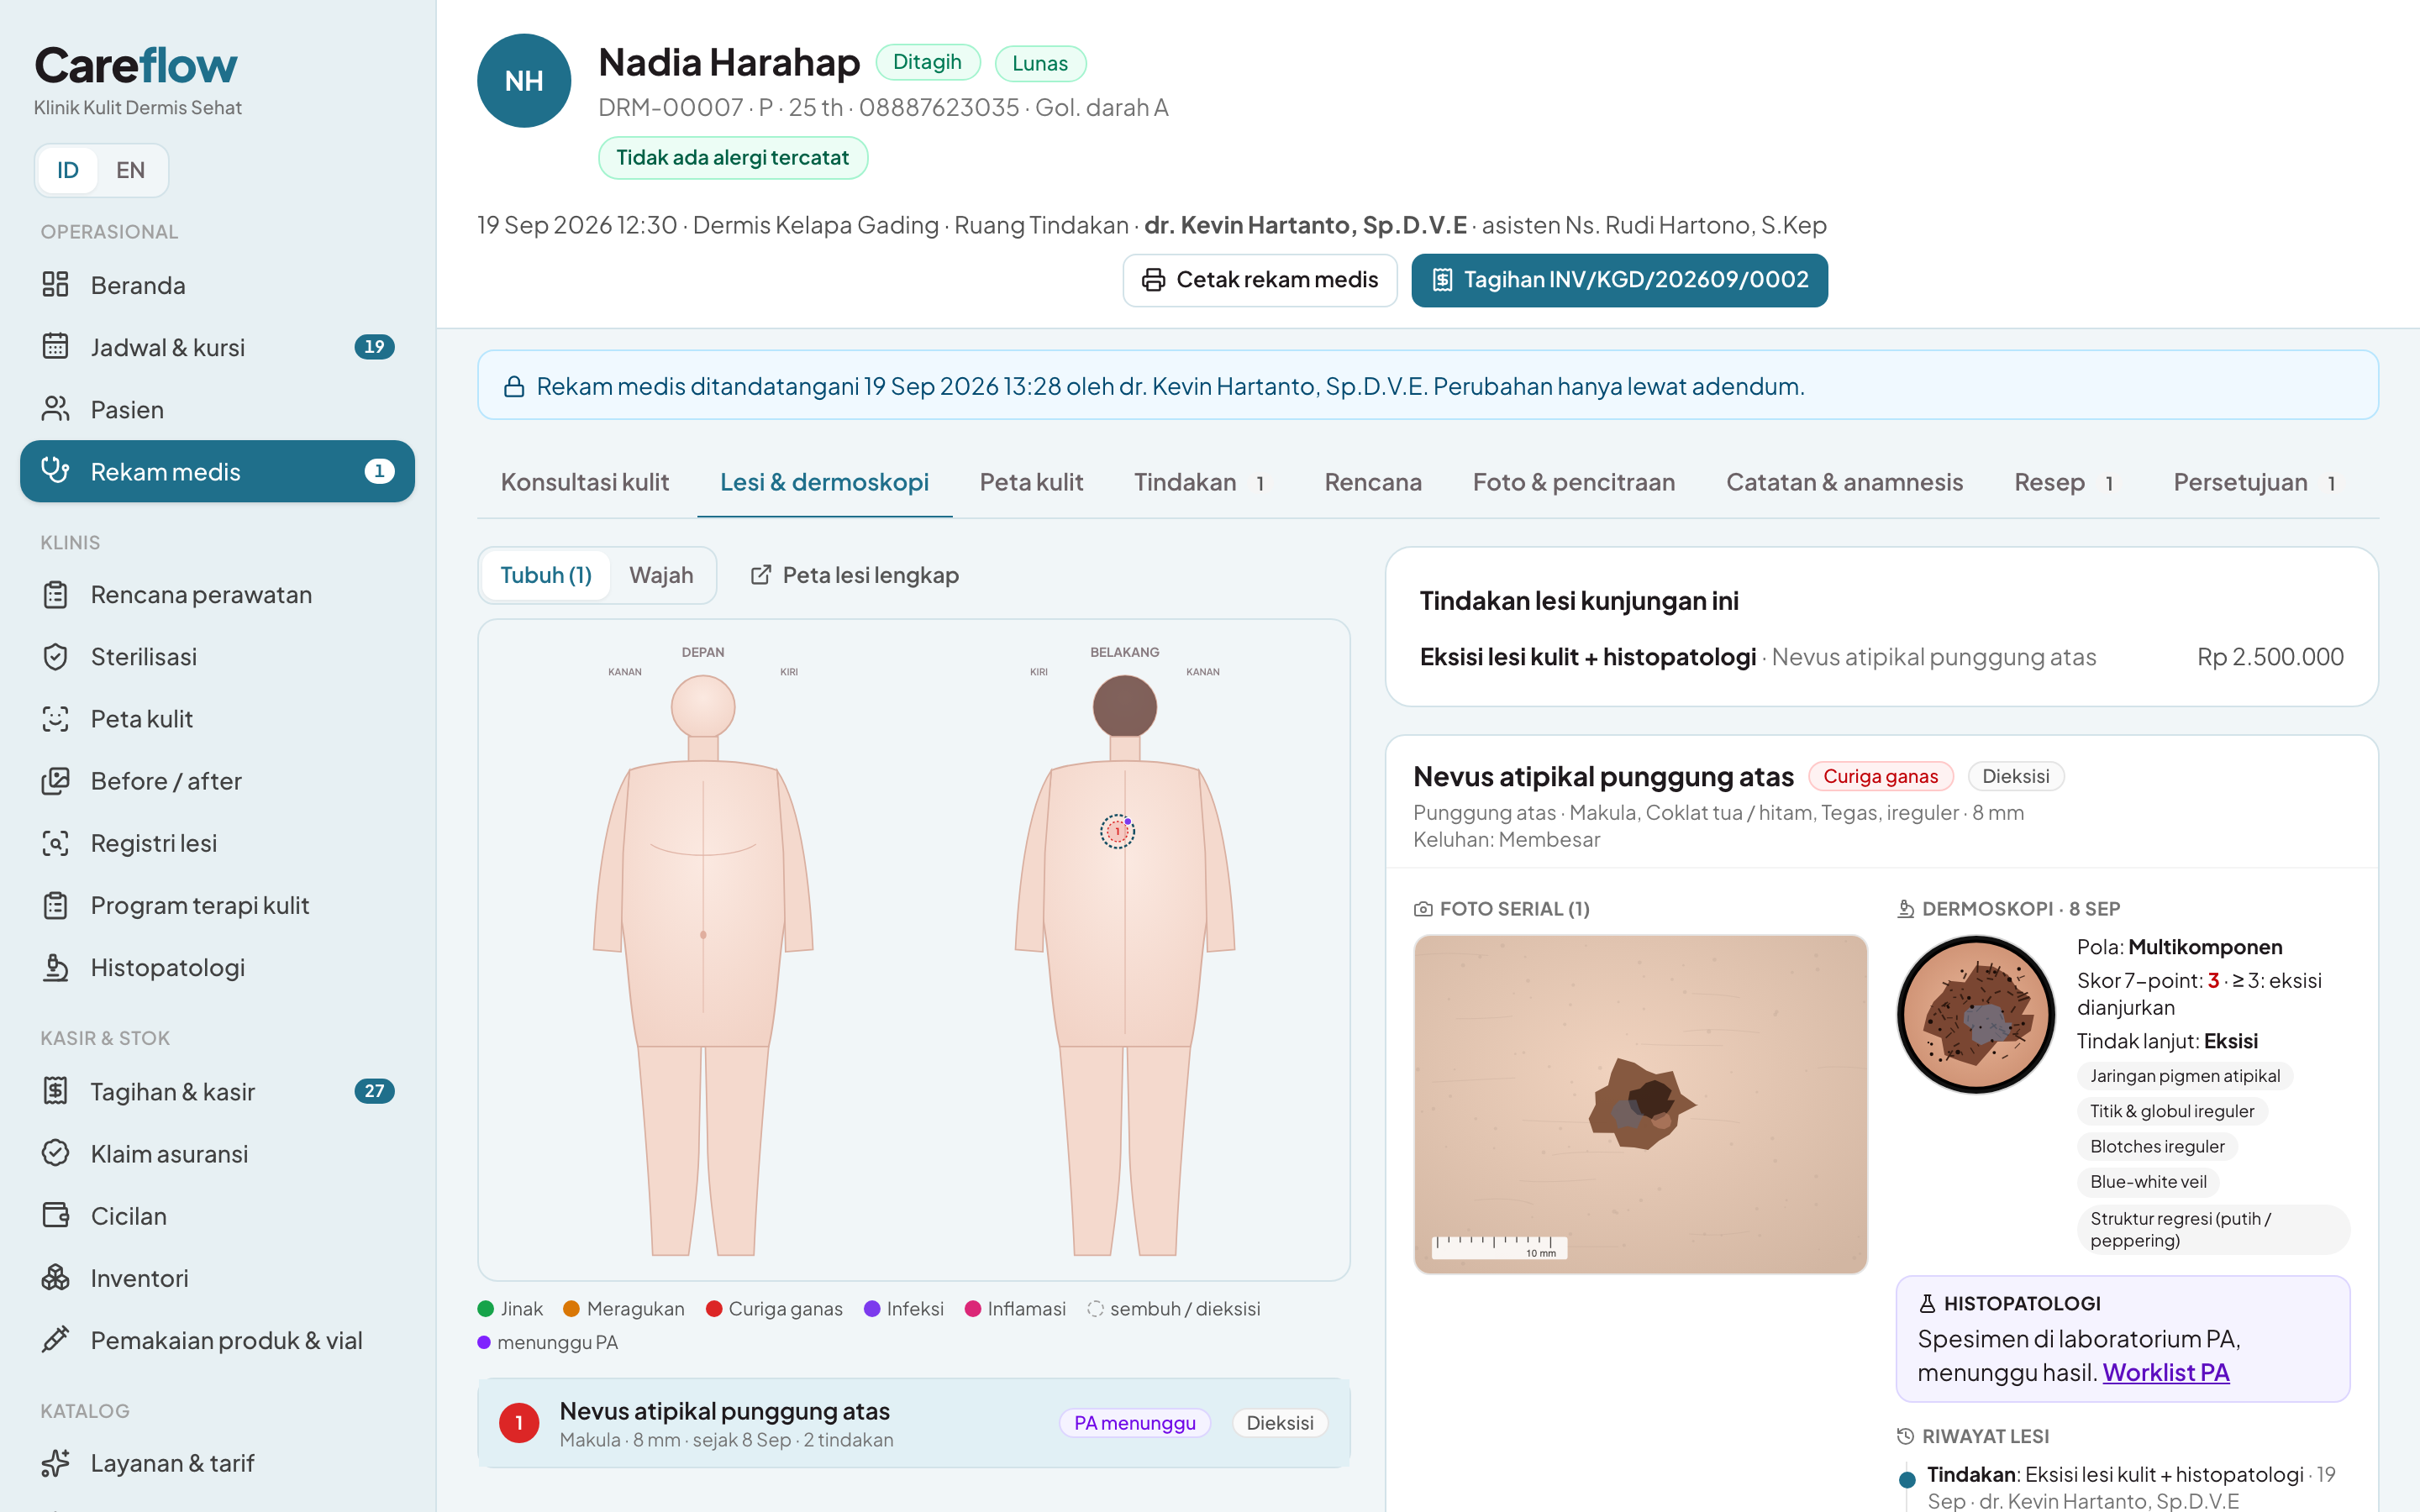Click the Ditagih status badge
This screenshot has width=2420, height=1512.
[927, 62]
